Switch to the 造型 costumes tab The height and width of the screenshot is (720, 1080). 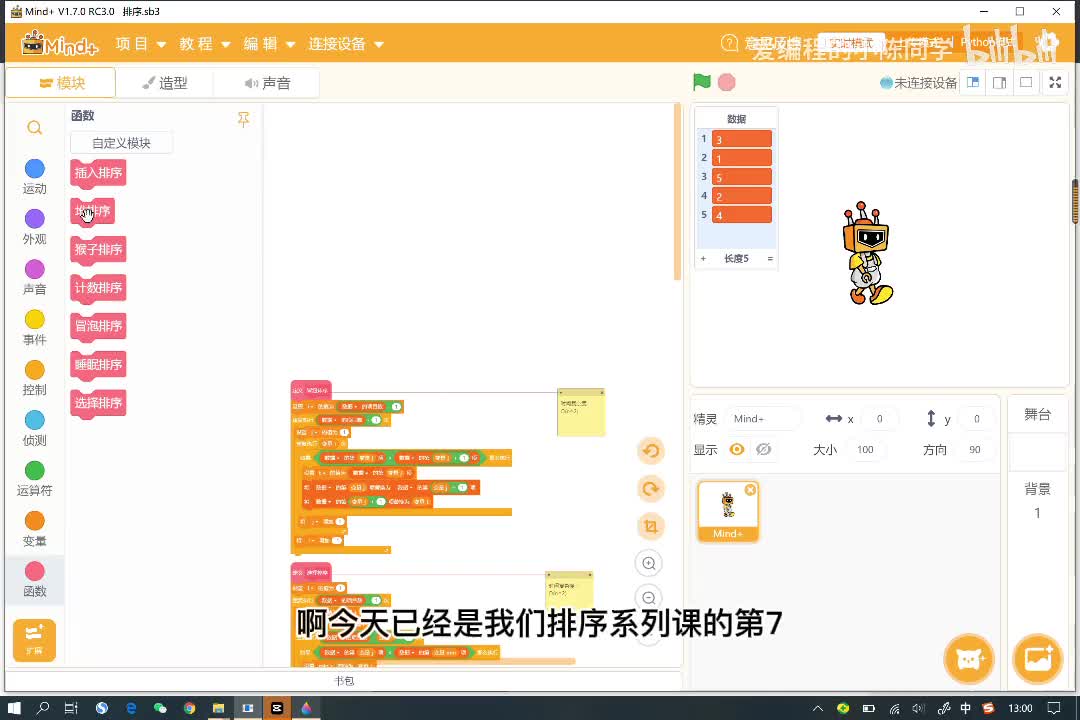(165, 83)
